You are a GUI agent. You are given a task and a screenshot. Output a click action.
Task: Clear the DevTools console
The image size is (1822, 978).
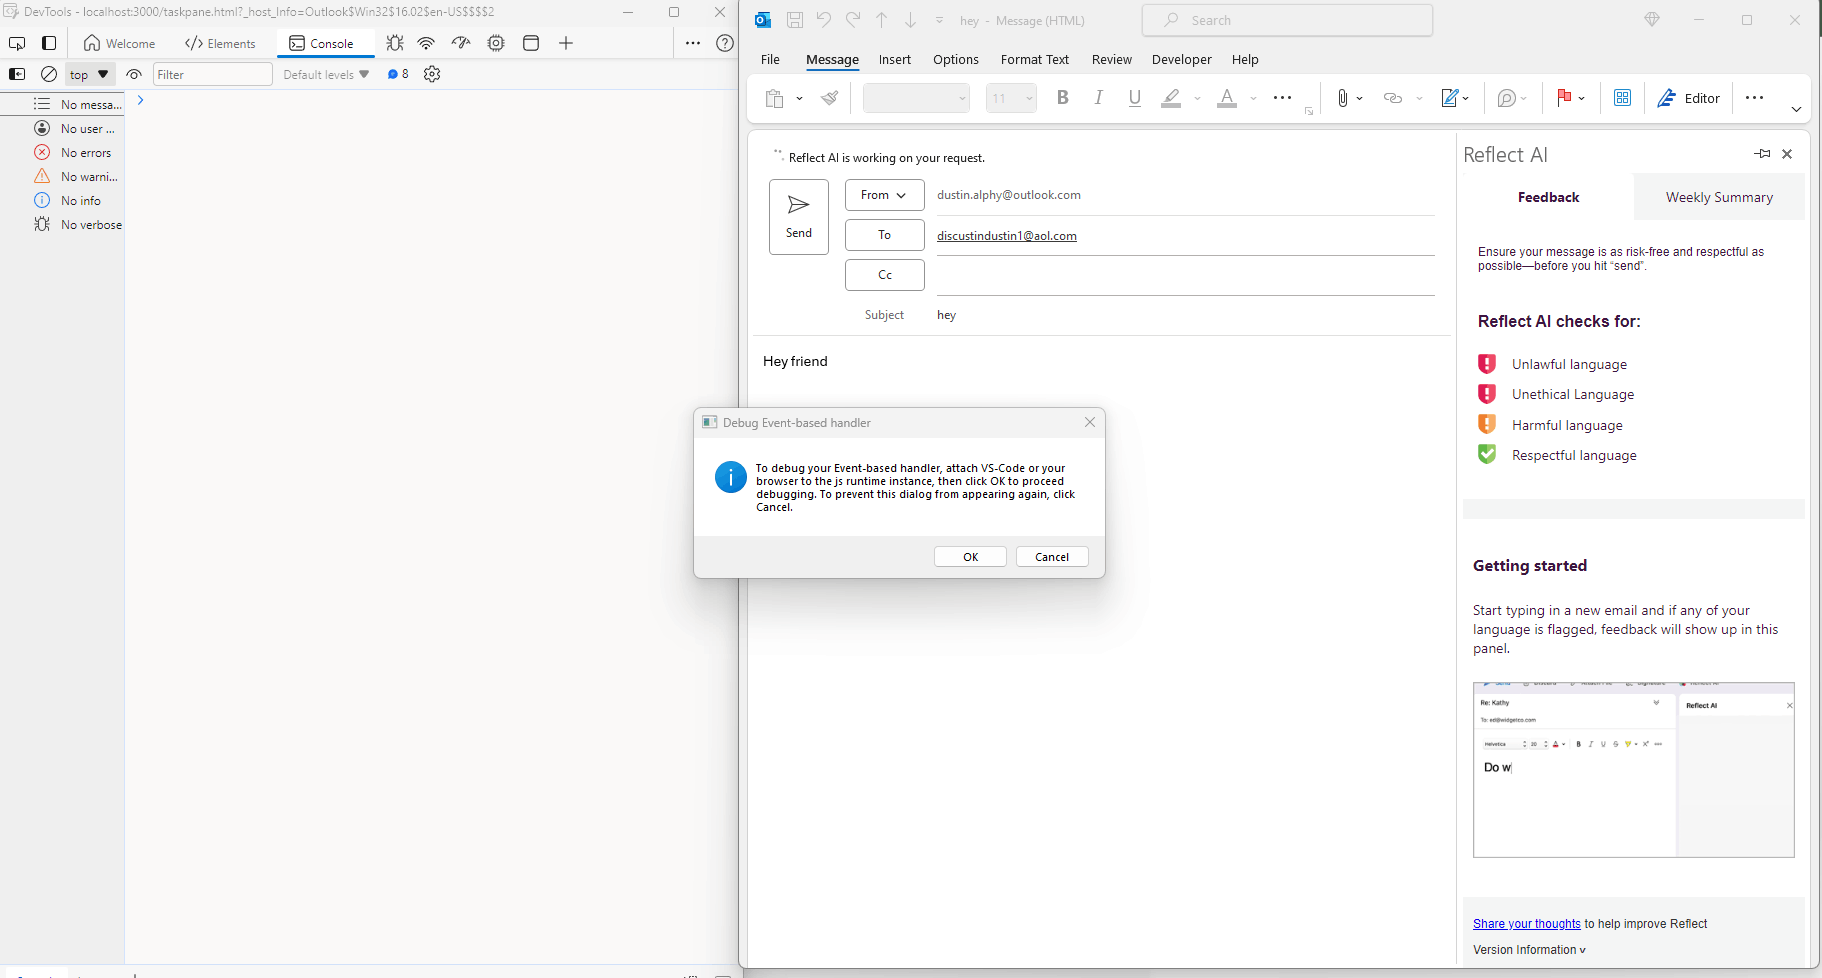point(48,74)
